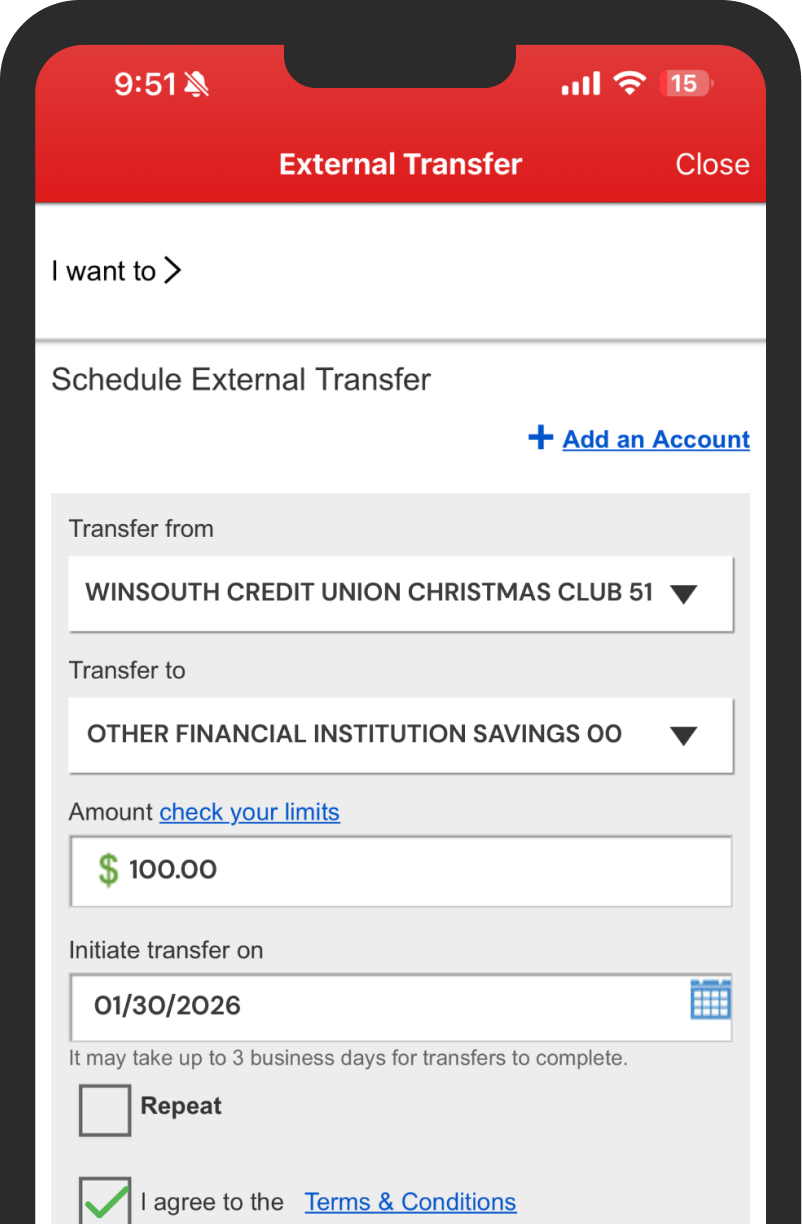
Task: Tap the battery indicator showing 15
Action: click(684, 84)
